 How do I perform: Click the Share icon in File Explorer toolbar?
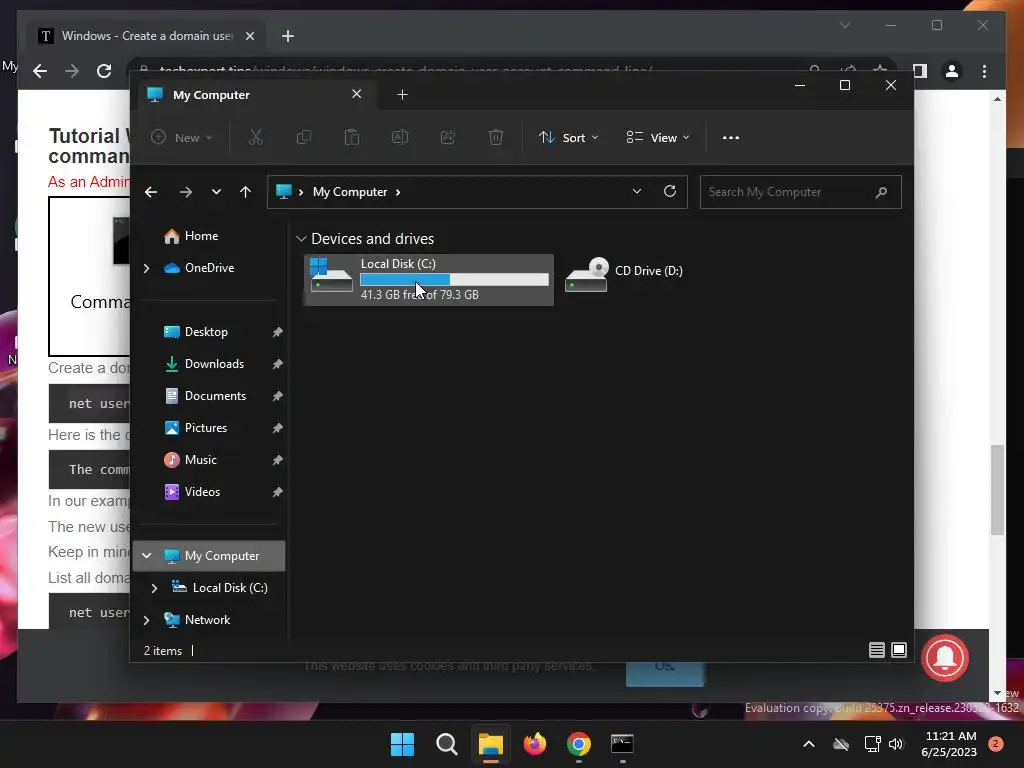tap(448, 137)
